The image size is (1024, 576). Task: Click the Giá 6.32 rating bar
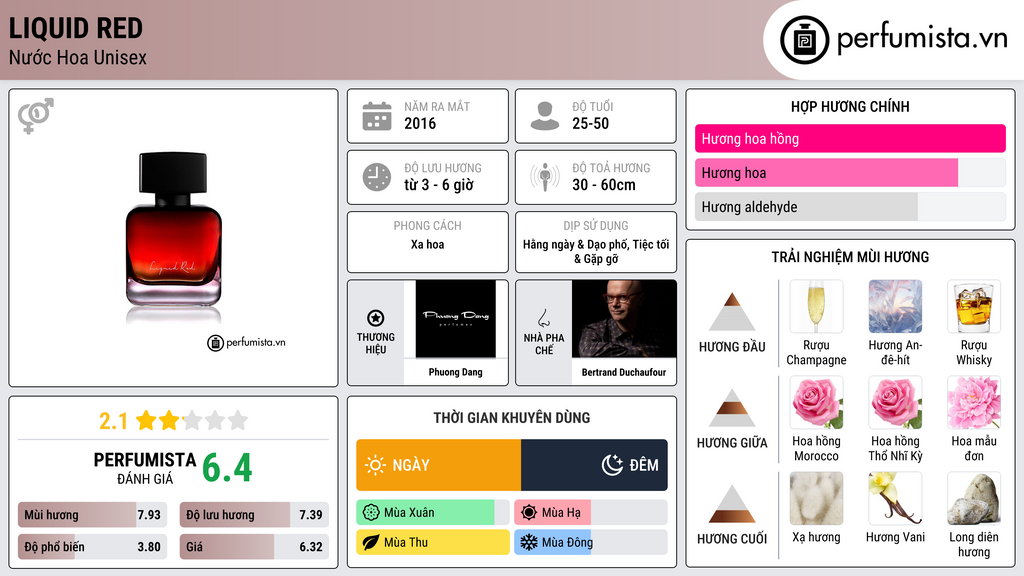point(254,547)
